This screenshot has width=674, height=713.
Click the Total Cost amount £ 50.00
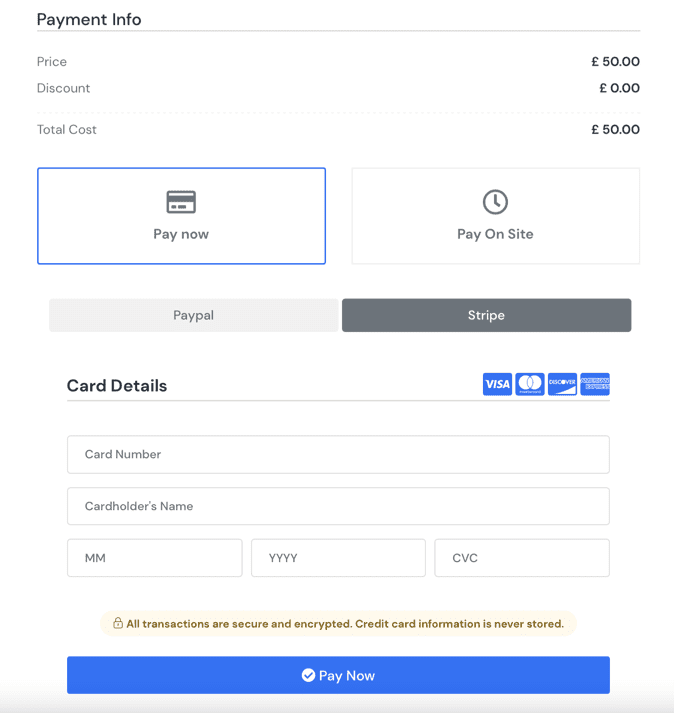coord(615,130)
